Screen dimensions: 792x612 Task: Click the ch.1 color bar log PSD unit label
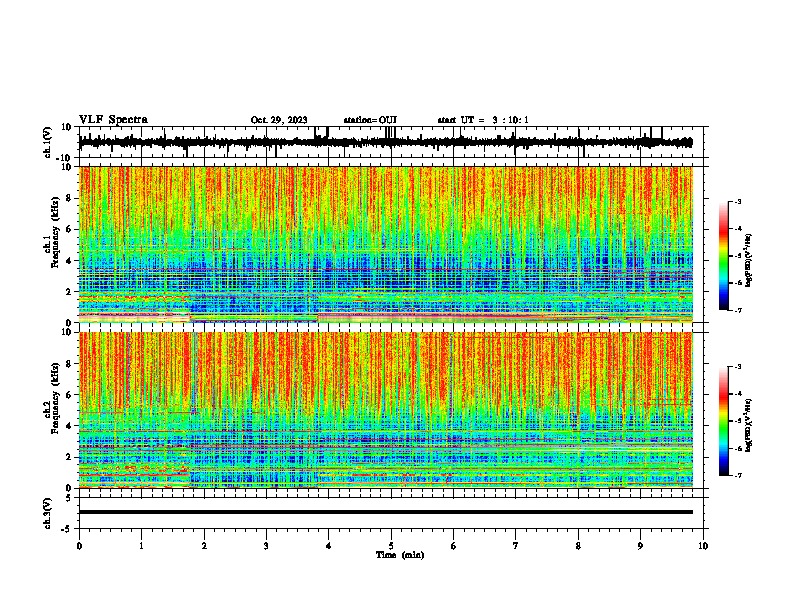click(749, 260)
